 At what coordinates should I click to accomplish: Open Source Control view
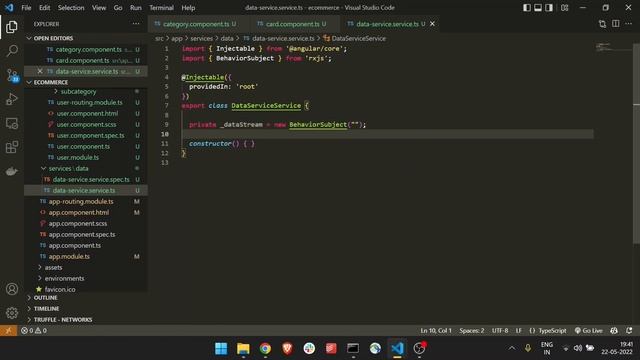(x=12, y=75)
